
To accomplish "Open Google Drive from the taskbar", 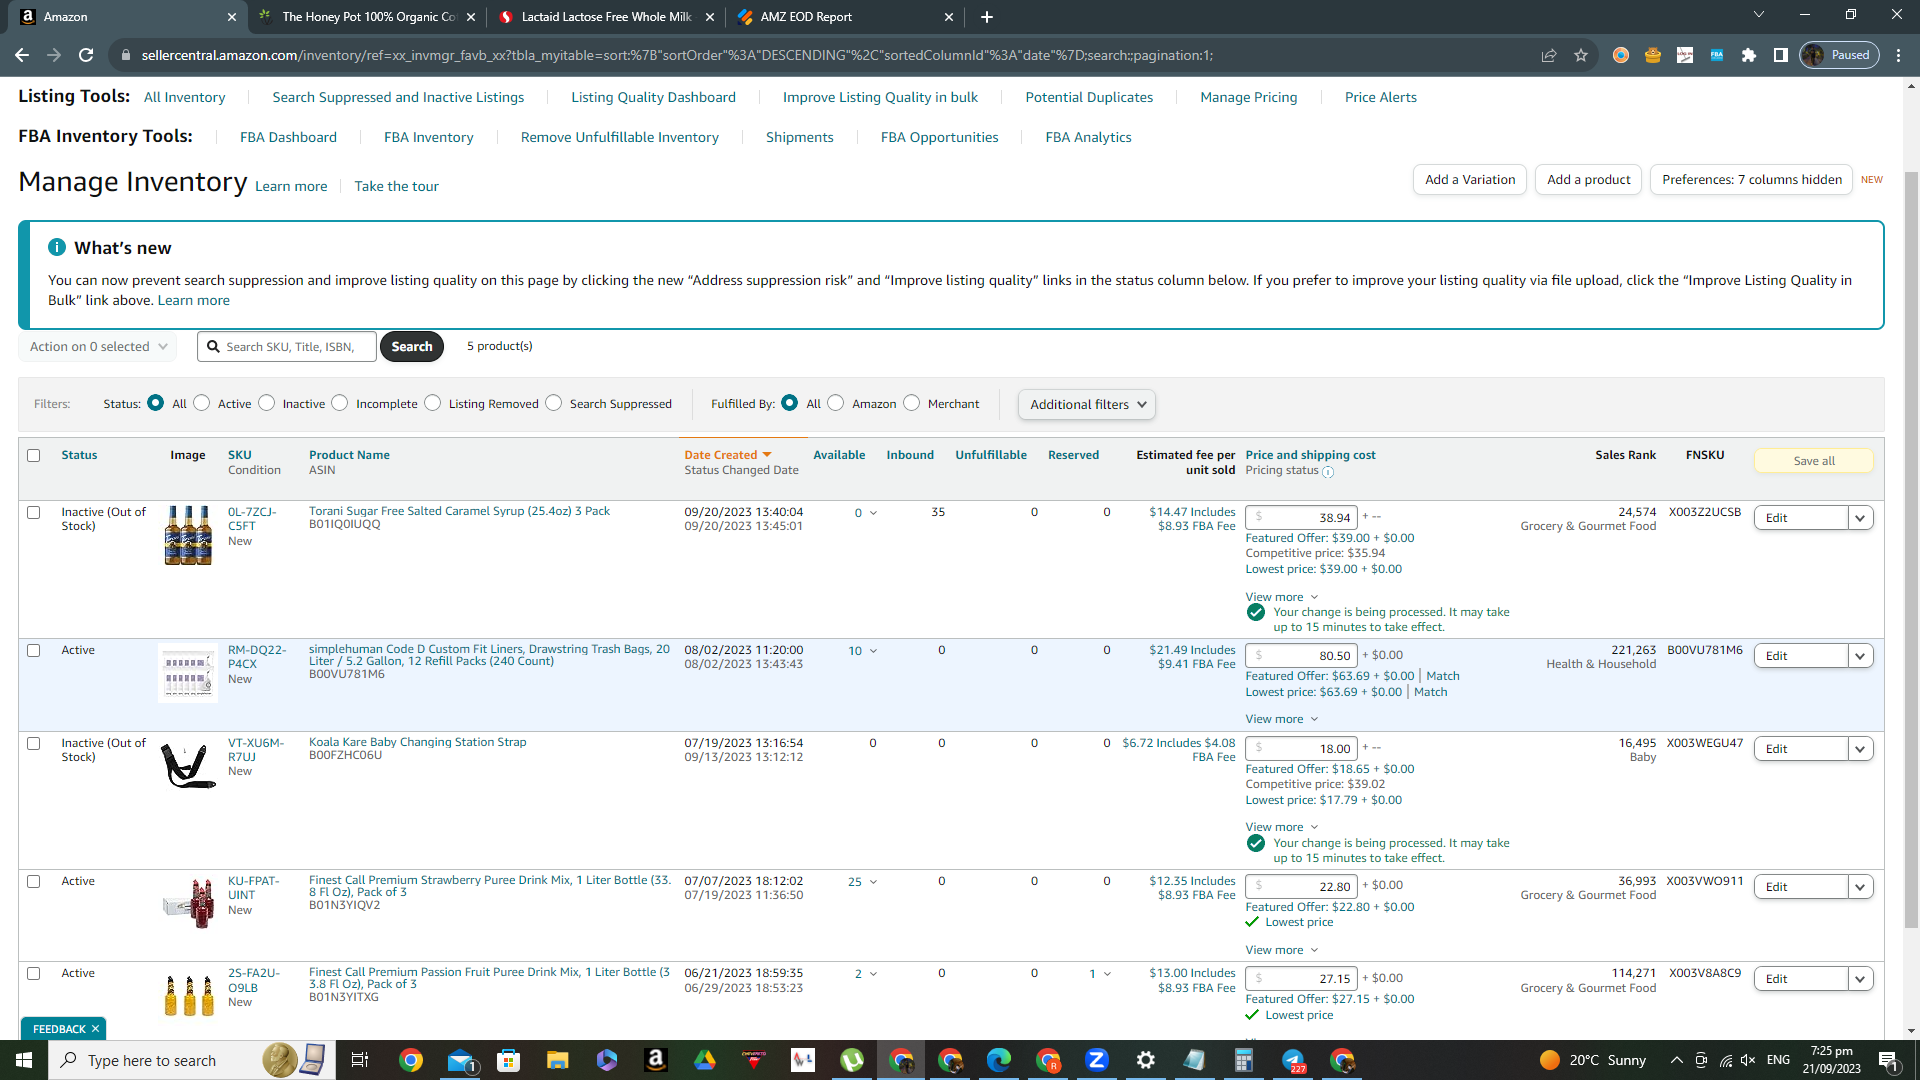I will pyautogui.click(x=705, y=1060).
